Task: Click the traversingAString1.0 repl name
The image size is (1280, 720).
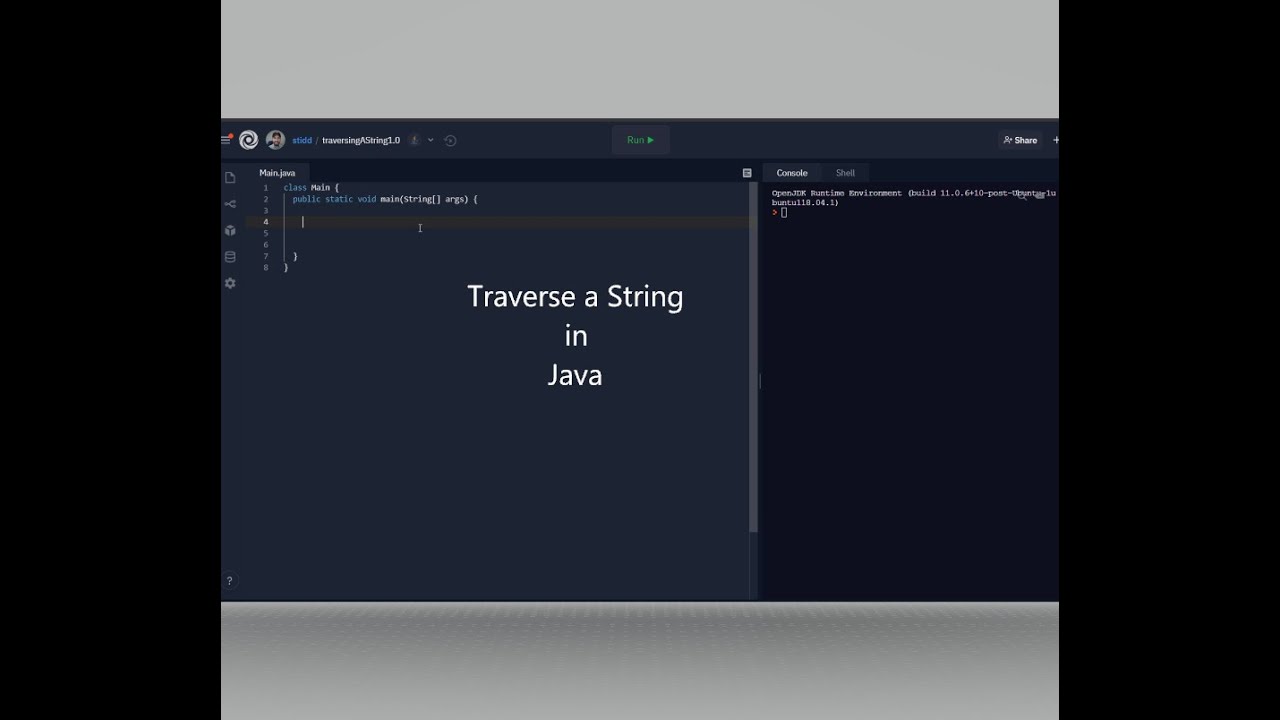Action: coord(361,140)
